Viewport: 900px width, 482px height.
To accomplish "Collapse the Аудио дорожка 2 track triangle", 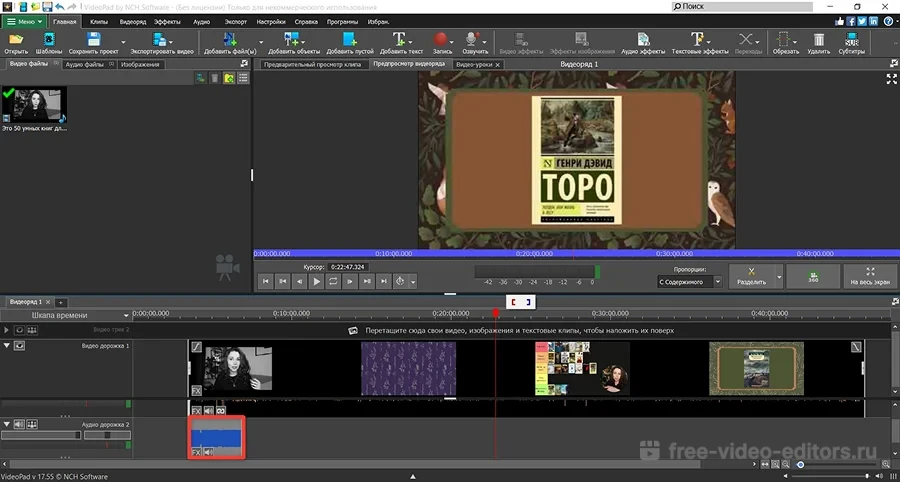I will pos(7,424).
